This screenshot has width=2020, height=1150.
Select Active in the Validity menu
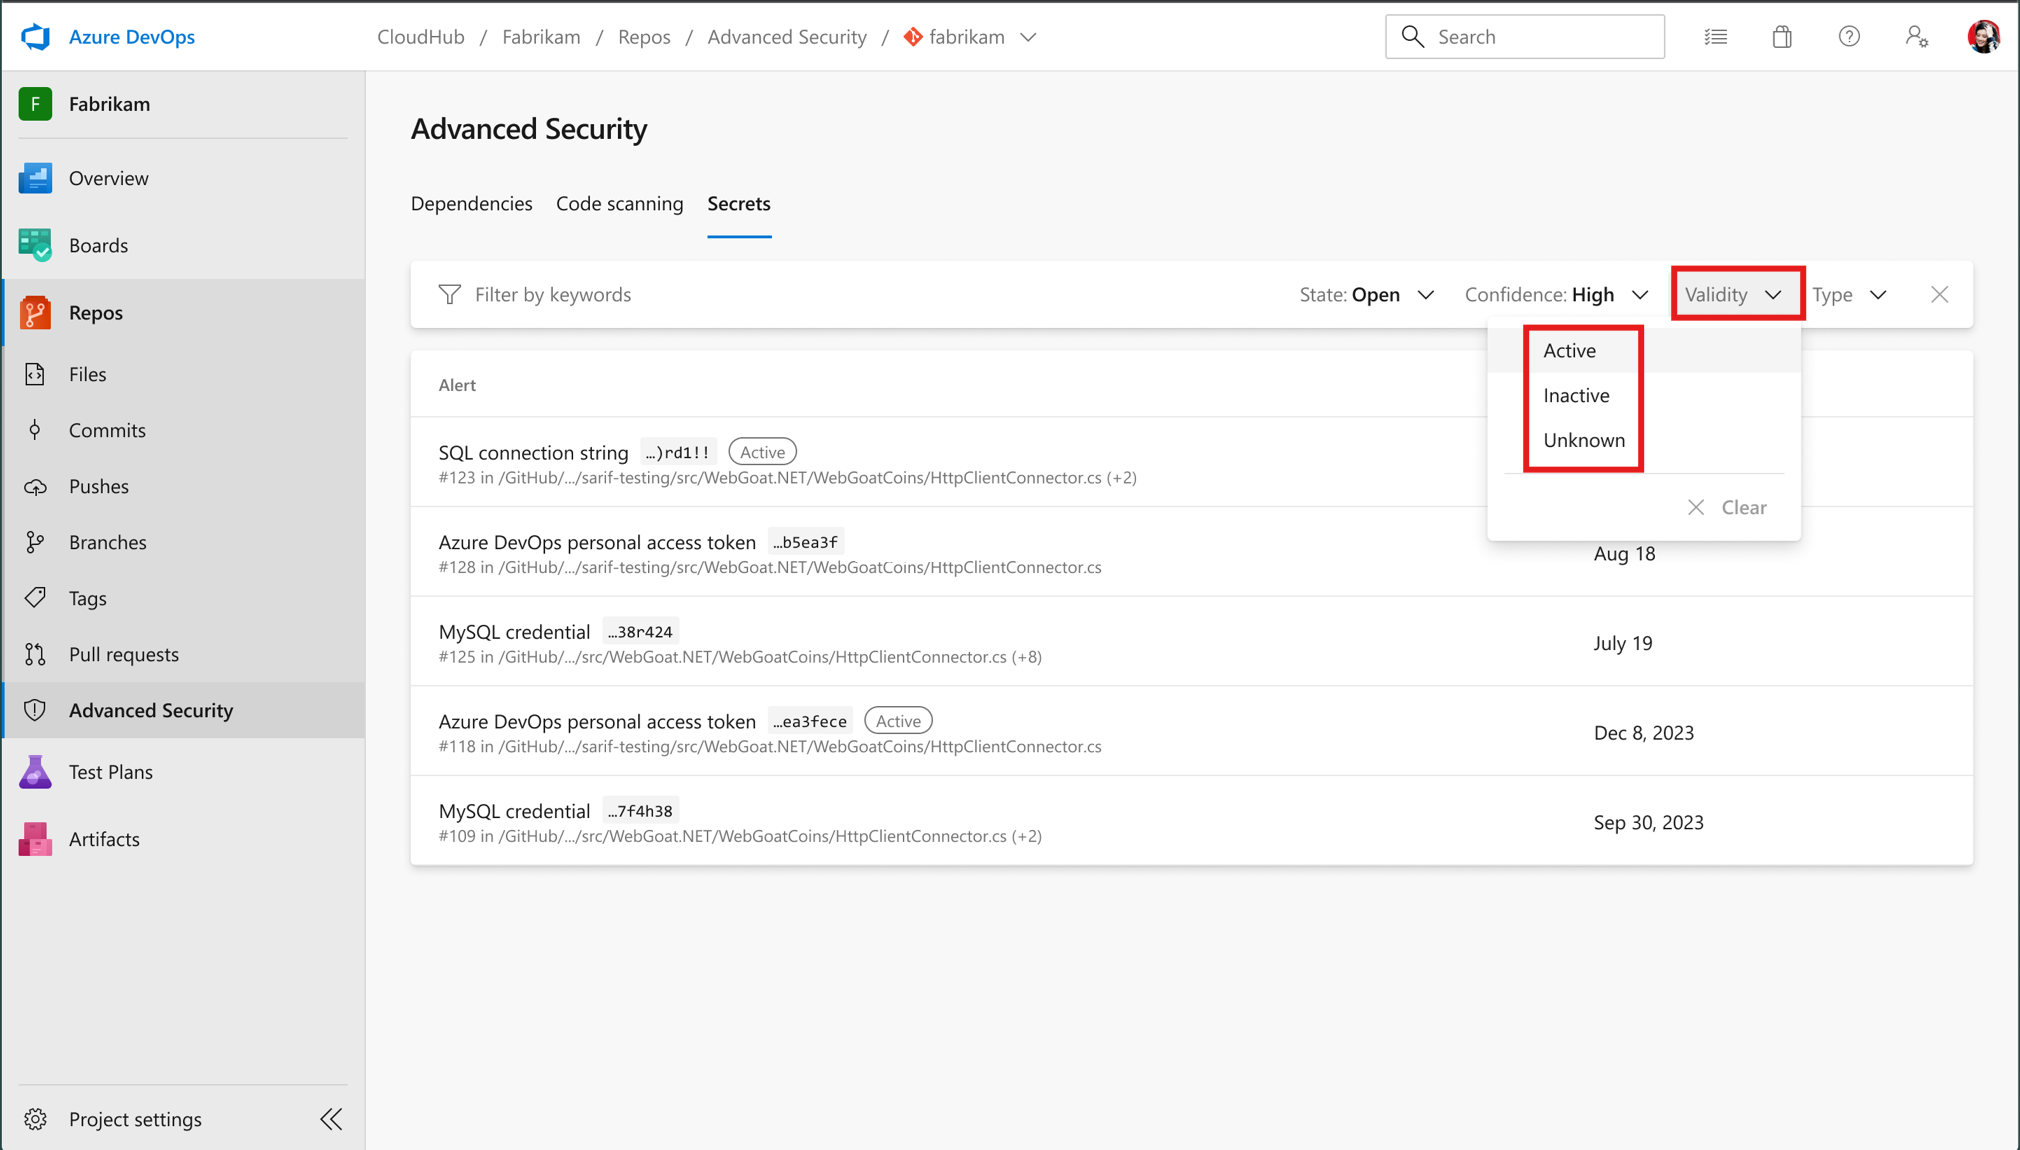click(1644, 351)
